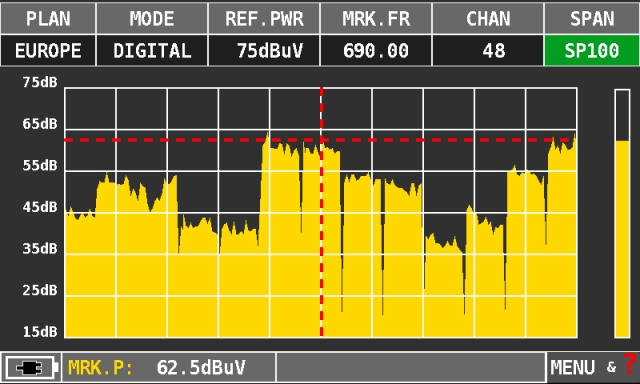Select the battery power plug icon
Image resolution: width=640 pixels, height=384 pixels.
tap(31, 368)
